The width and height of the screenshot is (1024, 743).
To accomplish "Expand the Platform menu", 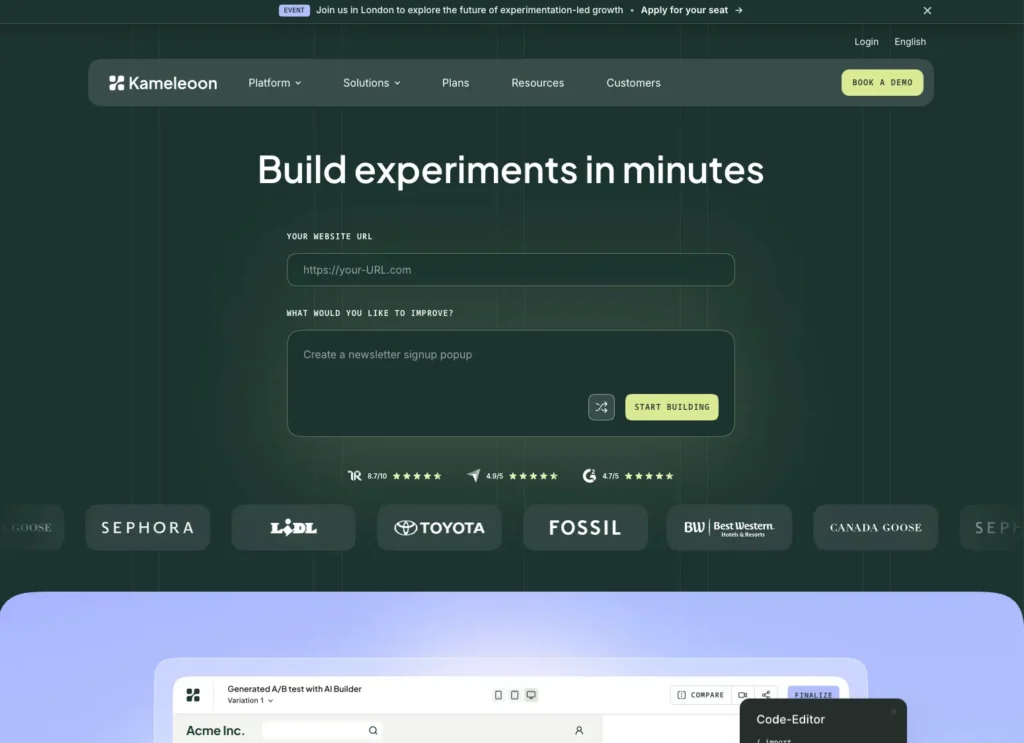I will (274, 83).
